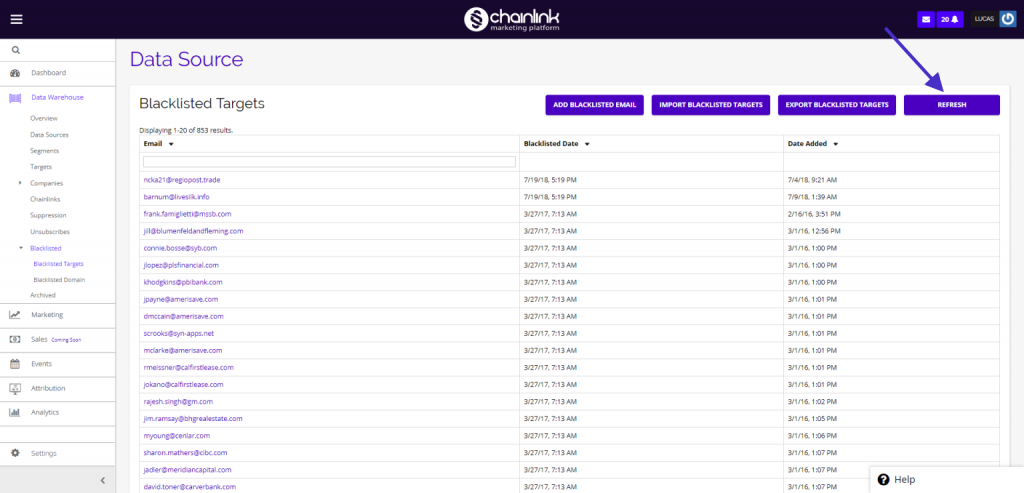Viewport: 1024px width, 493px height.
Task: Open the Targets sidebar item
Action: [41, 167]
